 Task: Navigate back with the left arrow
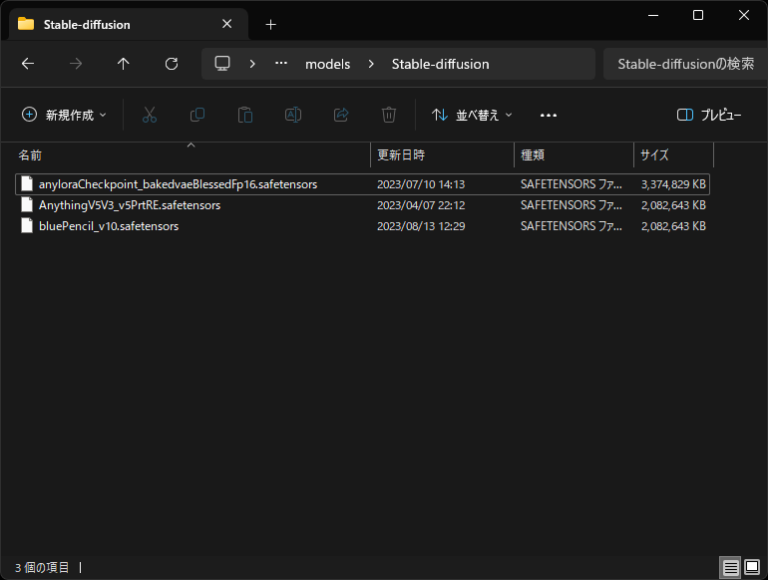(28, 64)
